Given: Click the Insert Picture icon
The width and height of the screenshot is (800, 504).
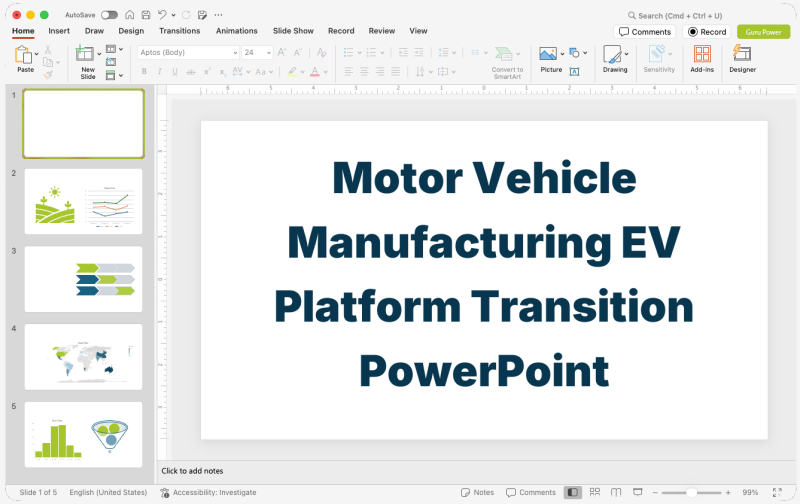Looking at the screenshot, I should coord(548,54).
